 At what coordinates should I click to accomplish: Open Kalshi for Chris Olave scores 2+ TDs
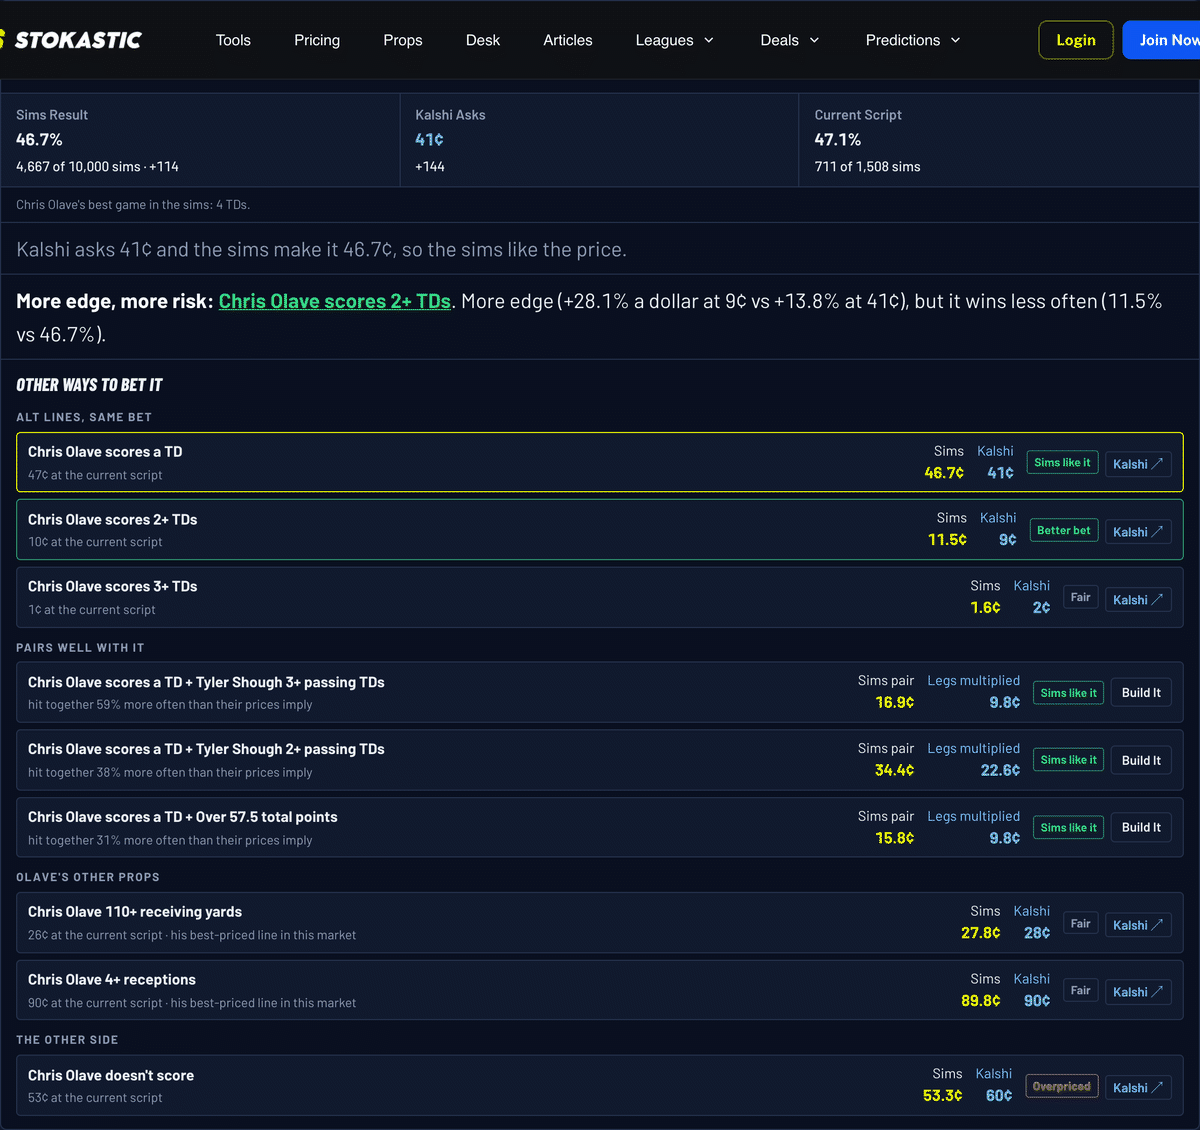pos(1138,532)
